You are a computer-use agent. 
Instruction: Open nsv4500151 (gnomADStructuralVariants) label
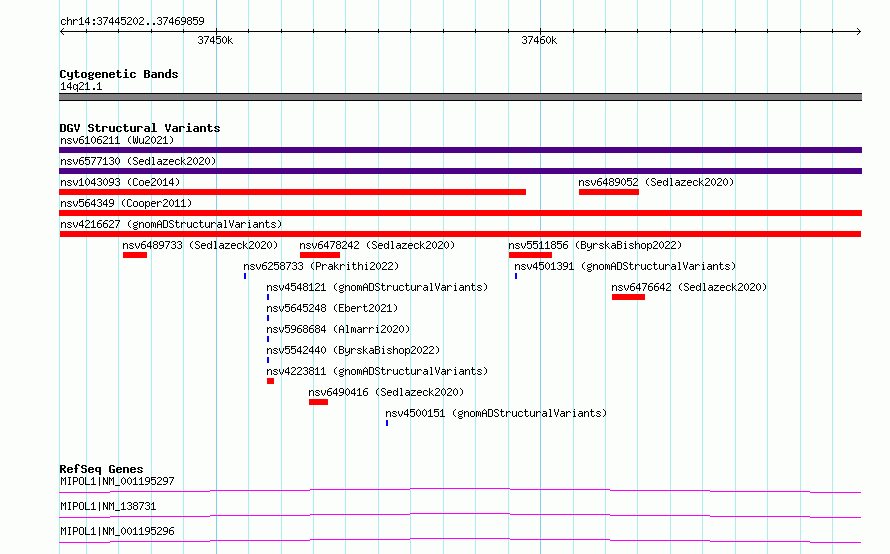point(496,413)
